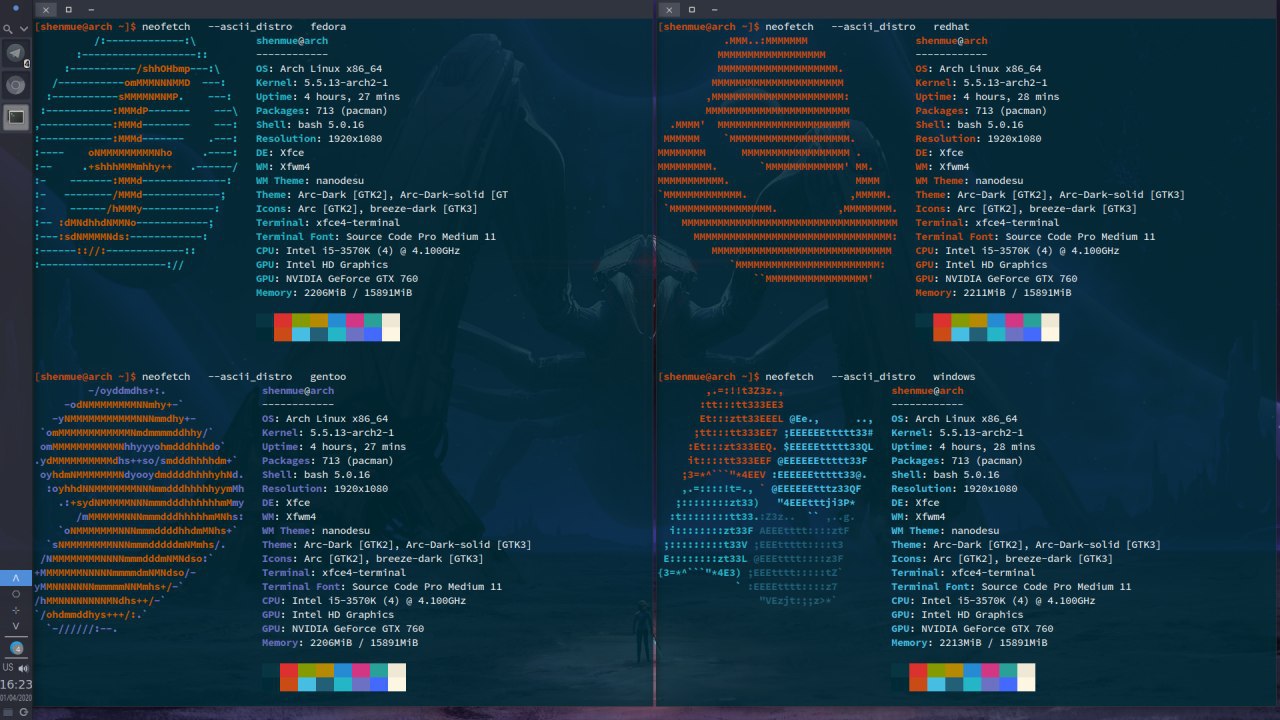Expand the panel's down-chevron menu
1280x720 pixels.
24,29
